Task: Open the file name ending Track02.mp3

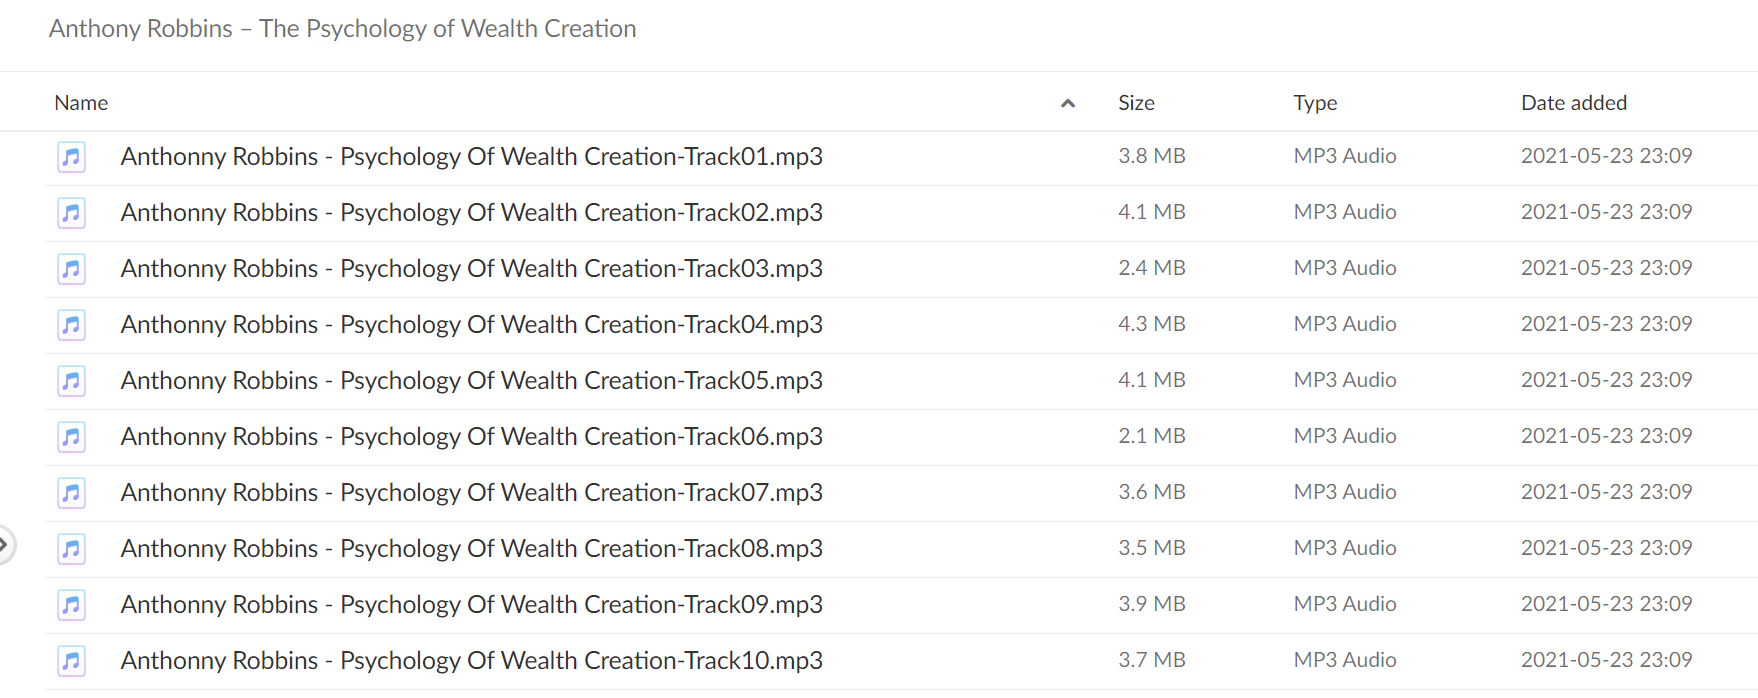Action: [x=472, y=213]
